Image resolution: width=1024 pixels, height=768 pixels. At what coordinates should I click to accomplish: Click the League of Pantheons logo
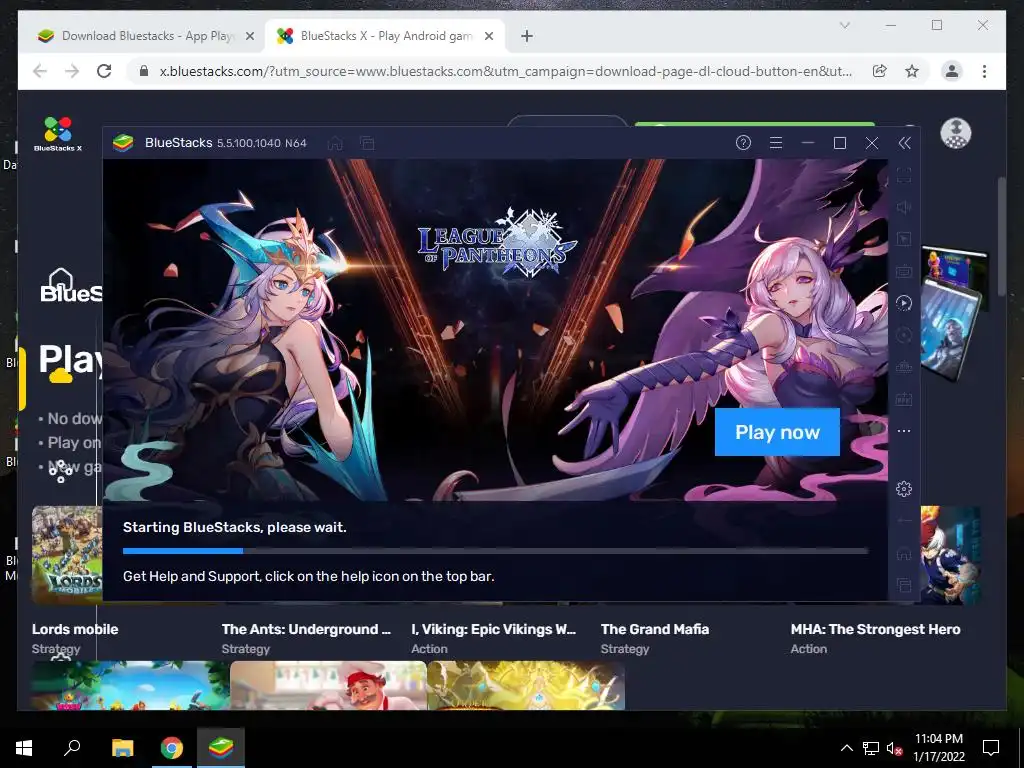click(x=498, y=243)
